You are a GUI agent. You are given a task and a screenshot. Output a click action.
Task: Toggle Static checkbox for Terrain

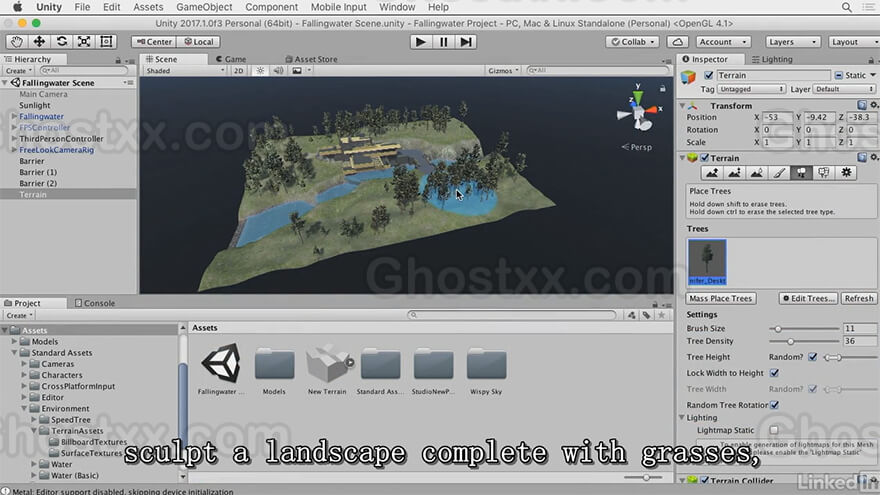(x=838, y=75)
